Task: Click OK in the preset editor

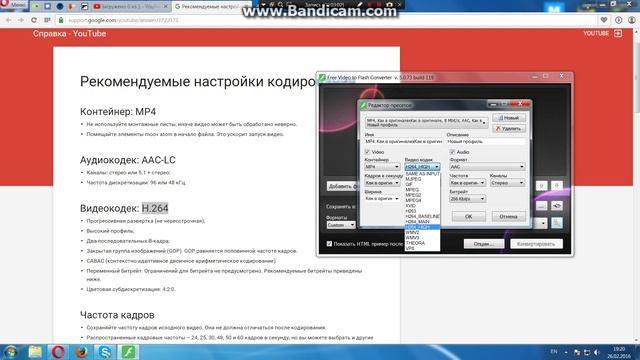Action: [x=469, y=216]
